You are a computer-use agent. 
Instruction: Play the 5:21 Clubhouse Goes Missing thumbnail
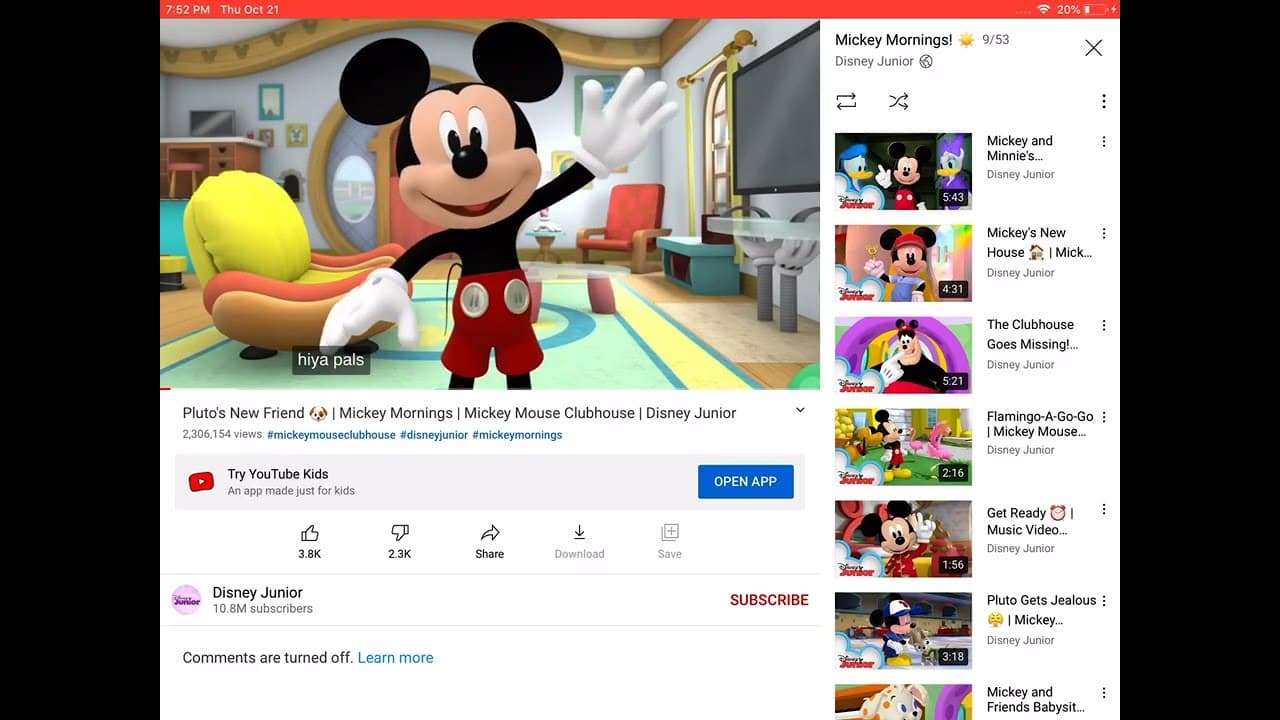pos(903,355)
